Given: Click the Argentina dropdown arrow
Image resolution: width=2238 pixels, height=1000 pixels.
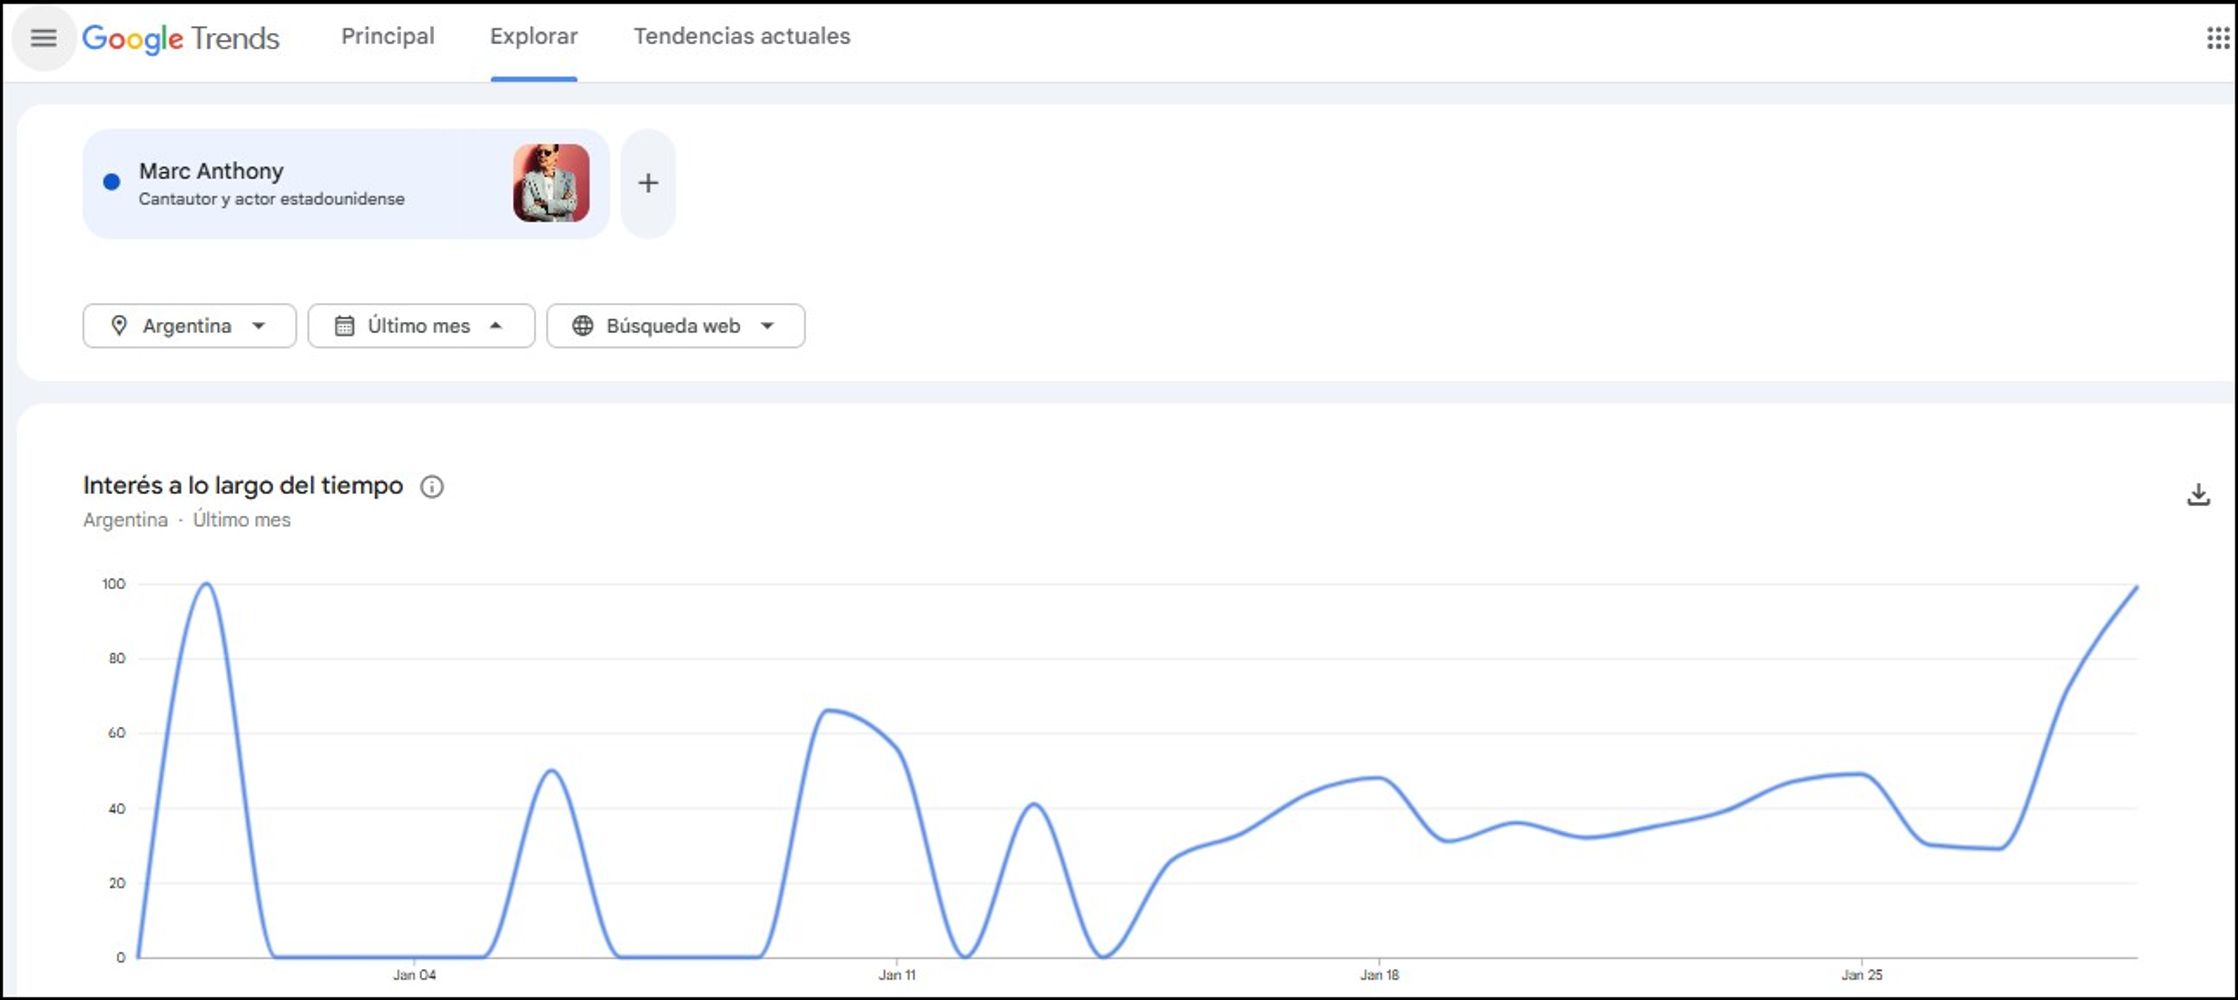Looking at the screenshot, I should coord(259,326).
